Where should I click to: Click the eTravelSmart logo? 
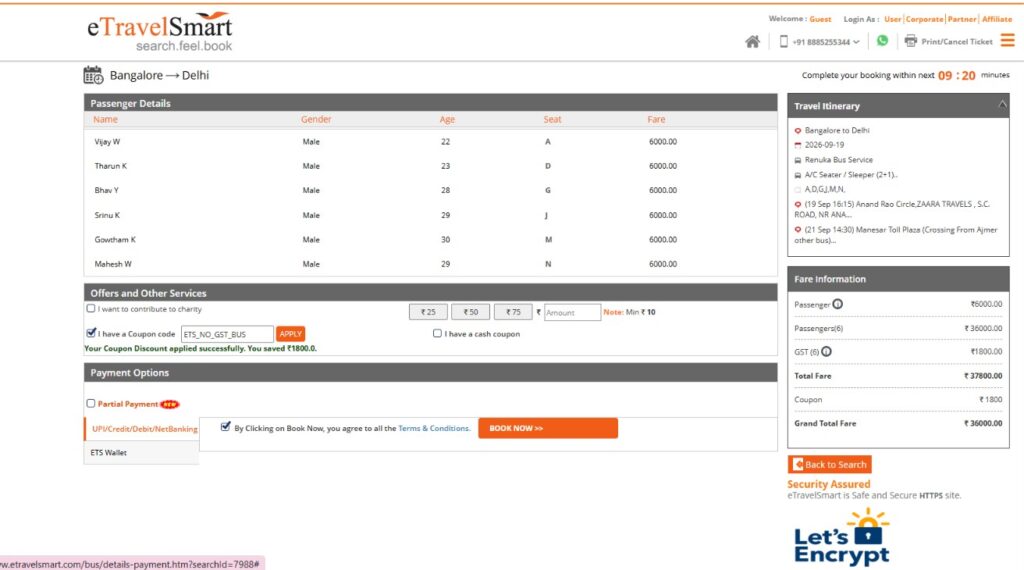[x=160, y=31]
